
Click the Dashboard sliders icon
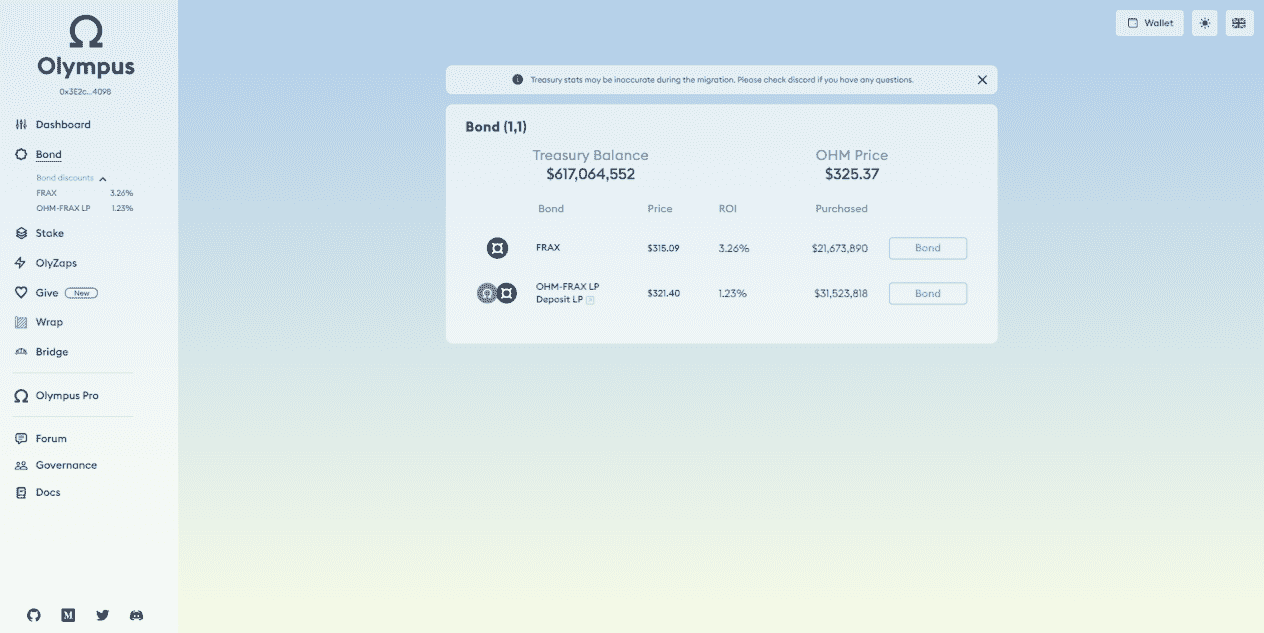tap(21, 125)
